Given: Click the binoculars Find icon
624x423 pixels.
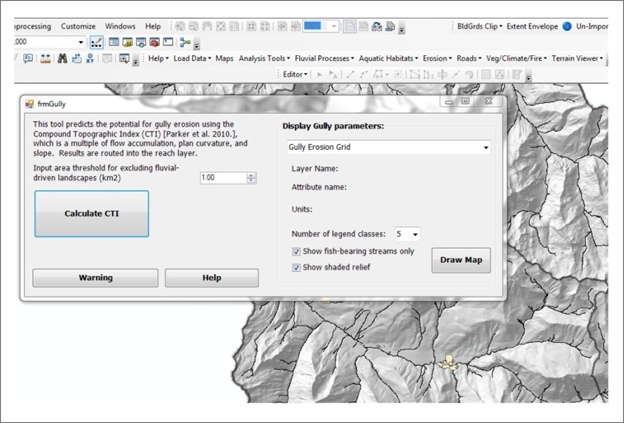Looking at the screenshot, I should coord(60,59).
